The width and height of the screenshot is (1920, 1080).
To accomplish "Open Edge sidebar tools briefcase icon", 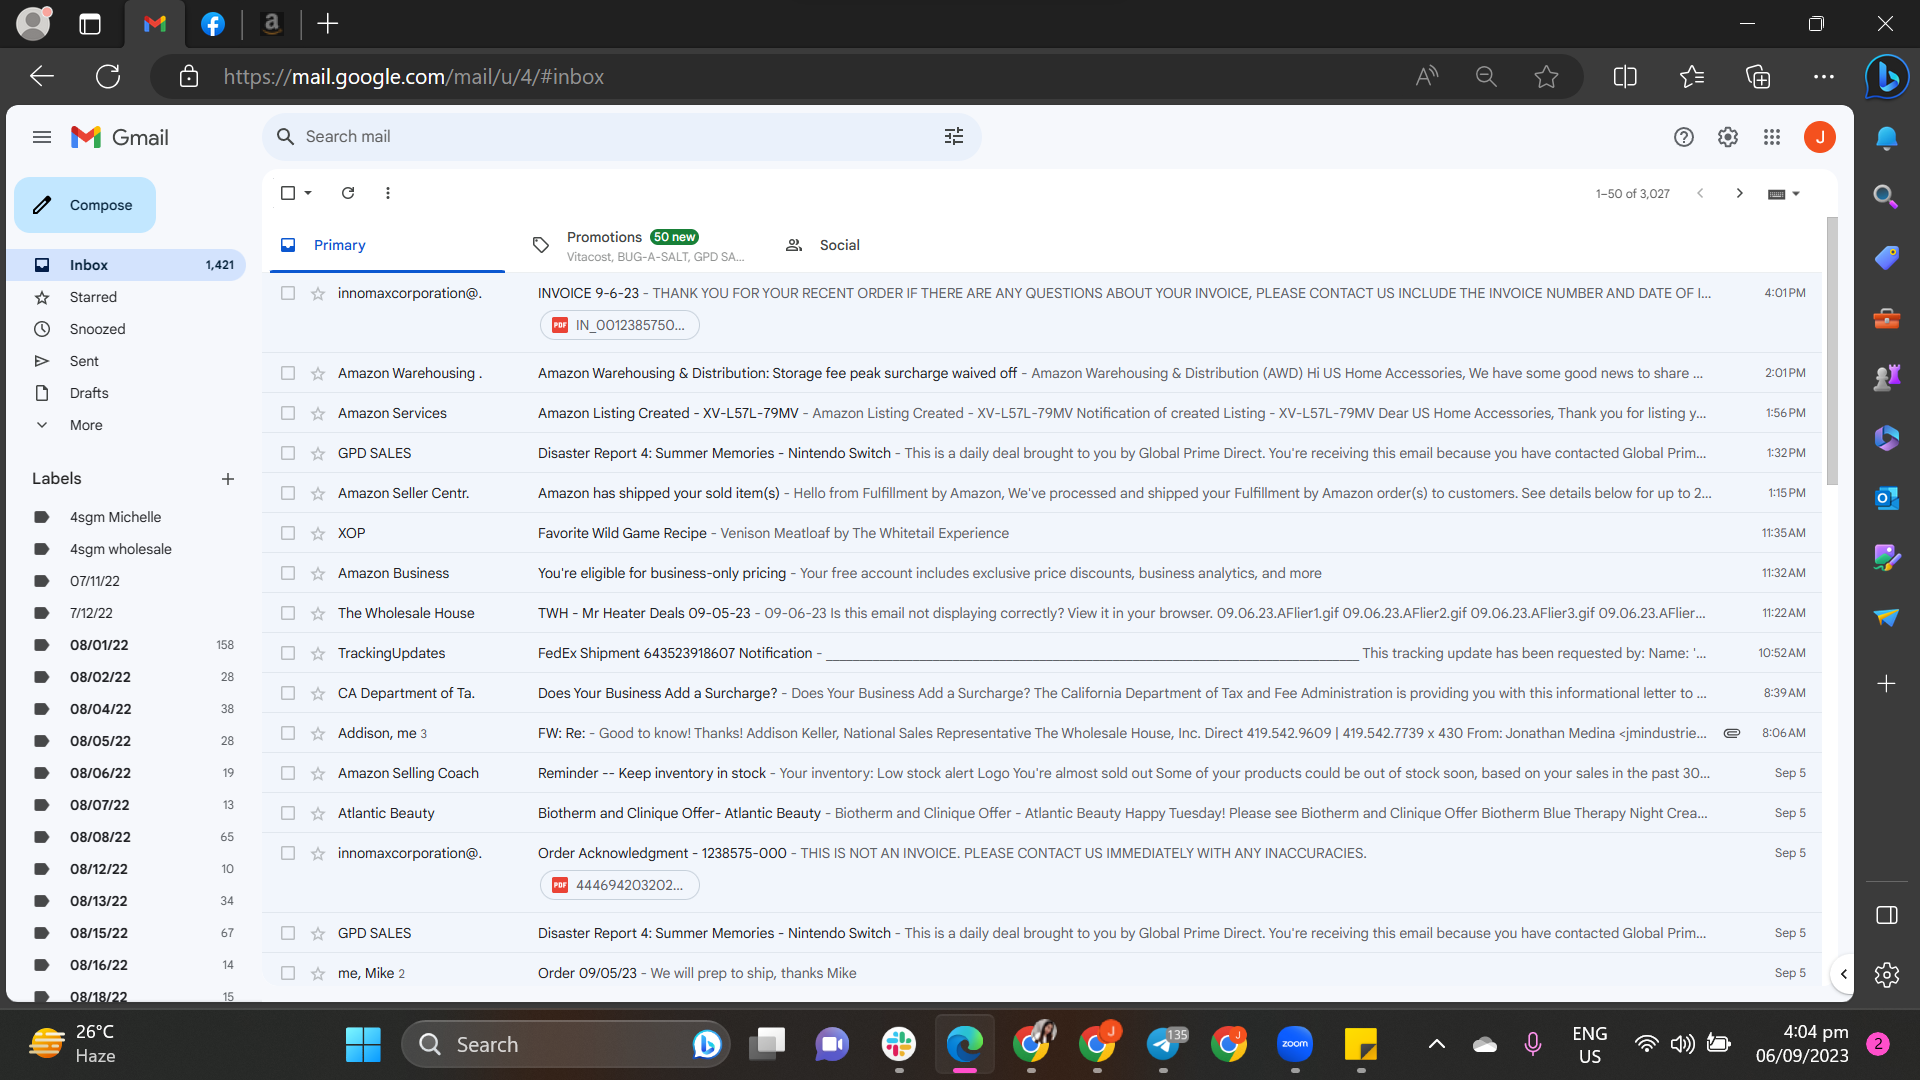I will [1886, 318].
